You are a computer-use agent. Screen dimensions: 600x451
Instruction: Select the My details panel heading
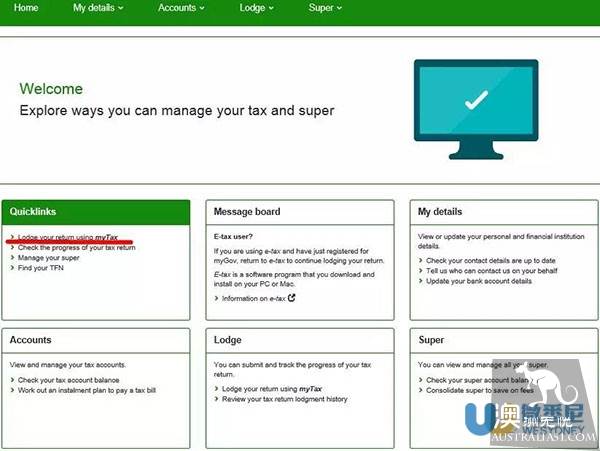pos(440,212)
